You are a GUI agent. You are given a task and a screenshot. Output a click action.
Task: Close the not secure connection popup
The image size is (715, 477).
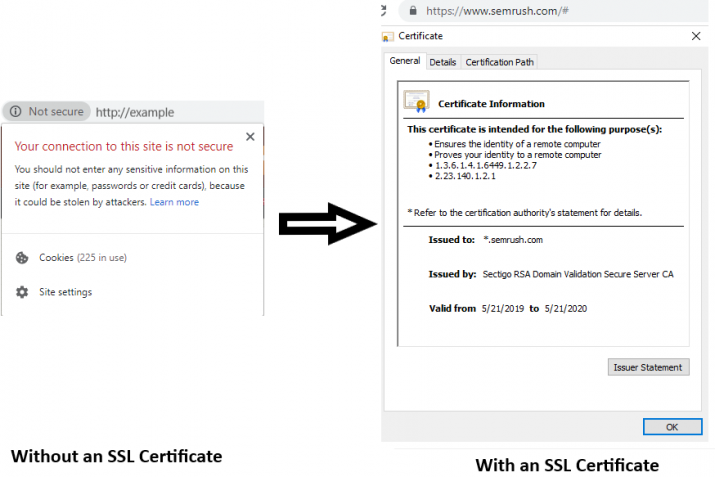point(250,136)
